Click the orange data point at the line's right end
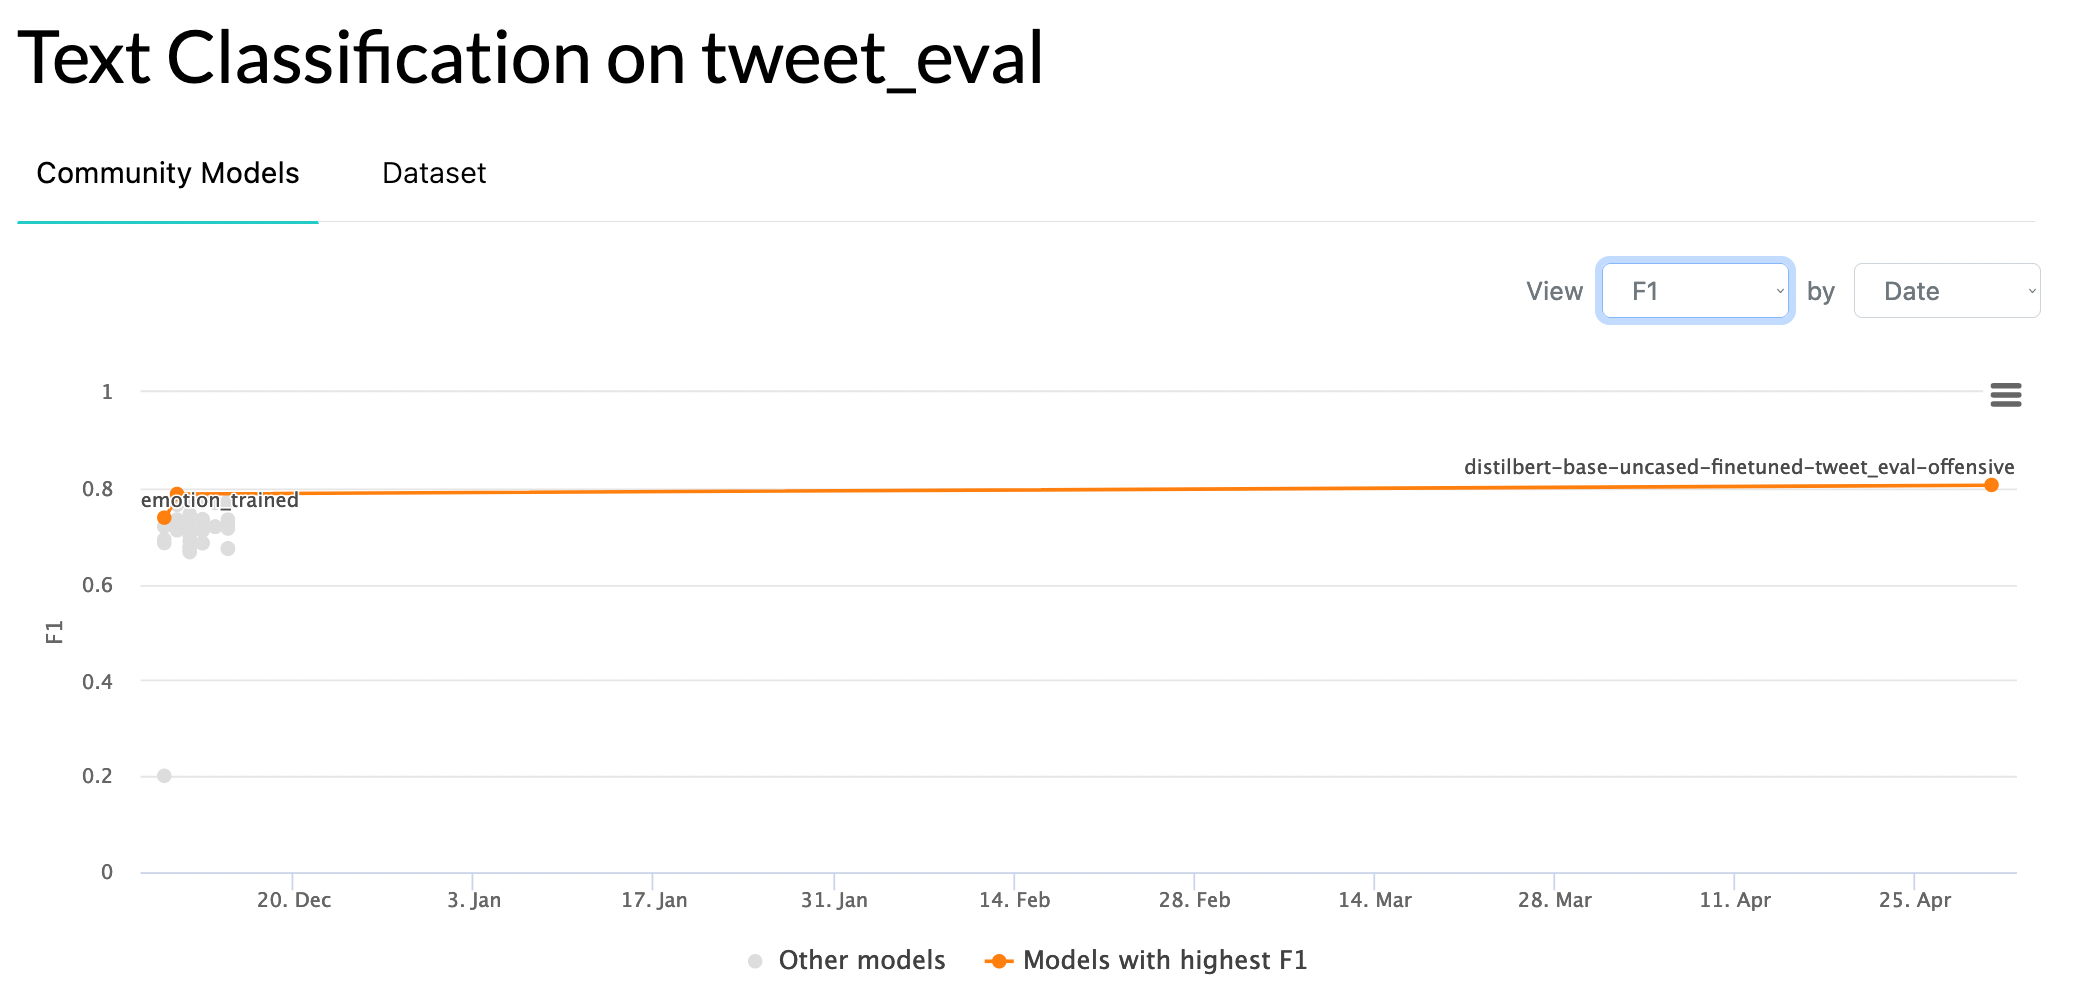This screenshot has height=1008, width=2082. pos(1991,485)
